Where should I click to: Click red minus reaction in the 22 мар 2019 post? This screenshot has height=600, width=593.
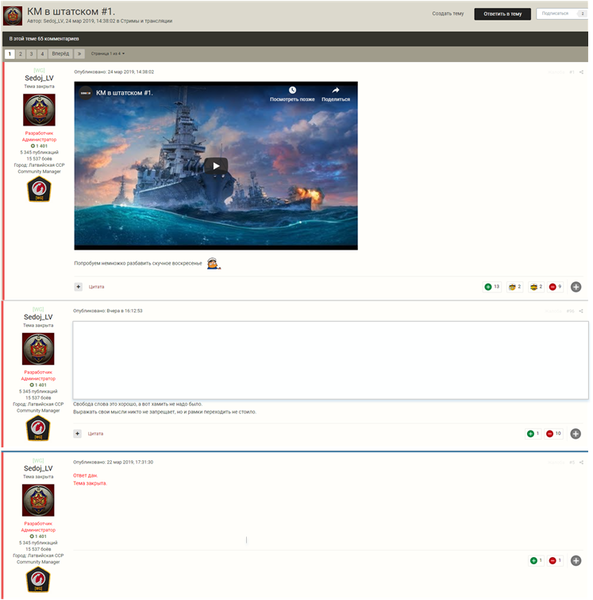pyautogui.click(x=555, y=561)
